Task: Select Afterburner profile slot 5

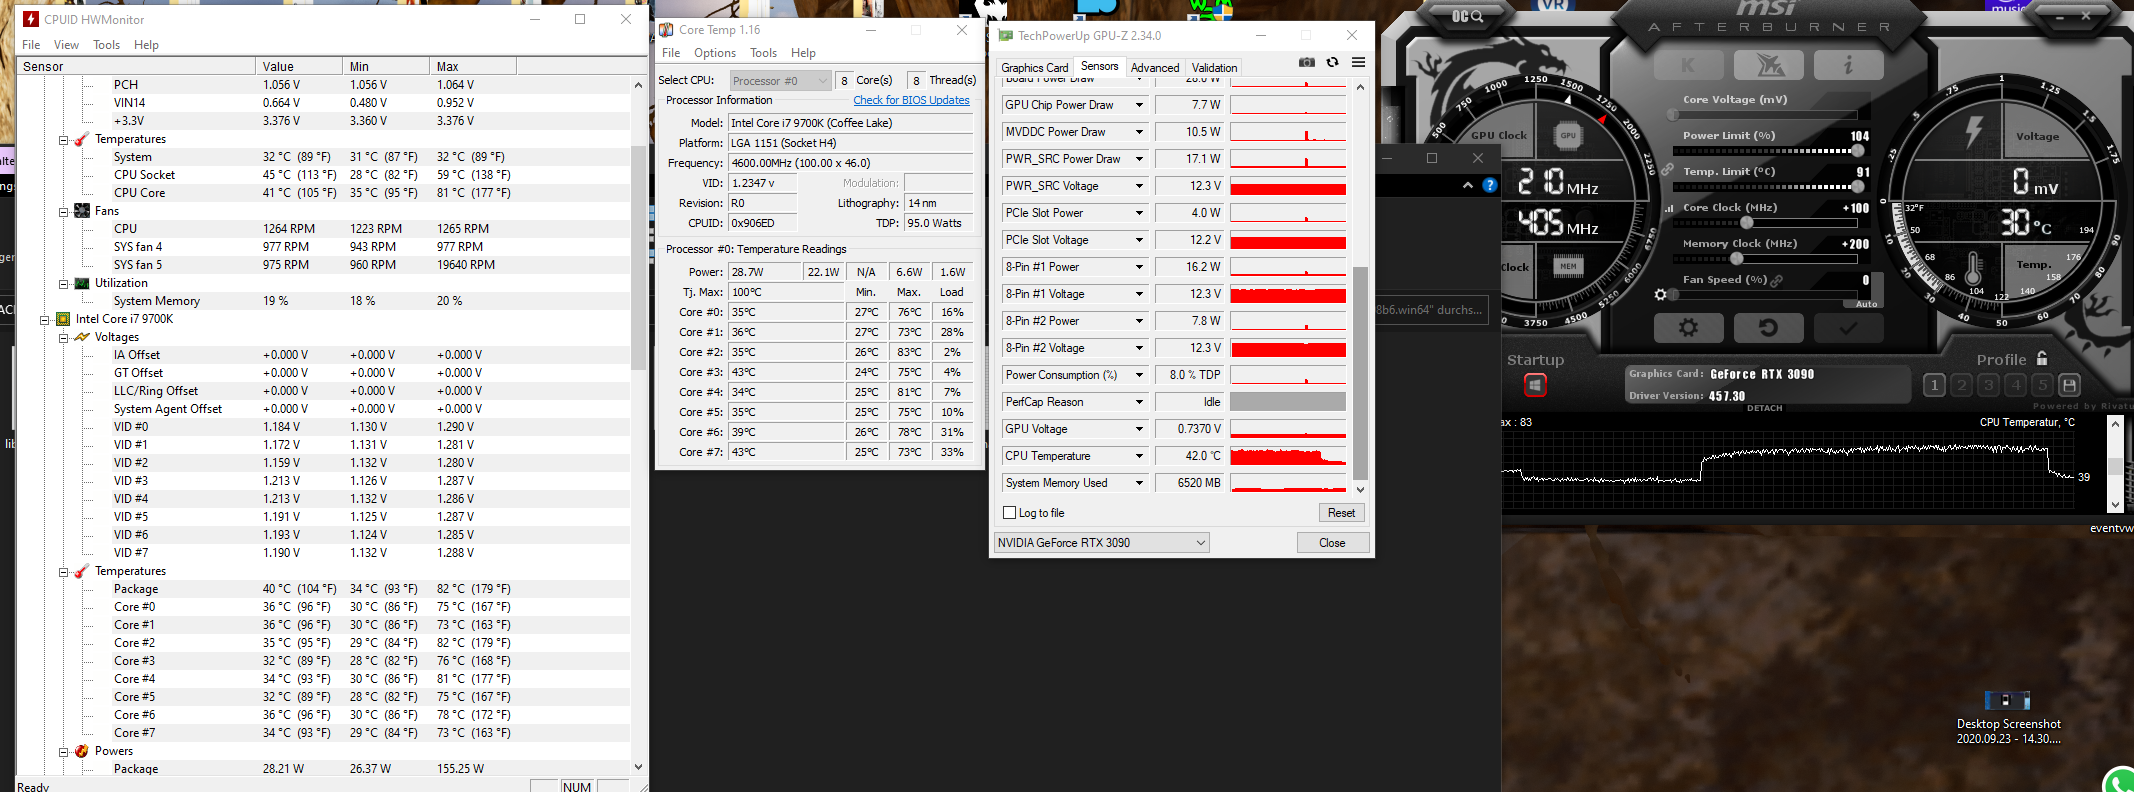Action: (x=2043, y=385)
